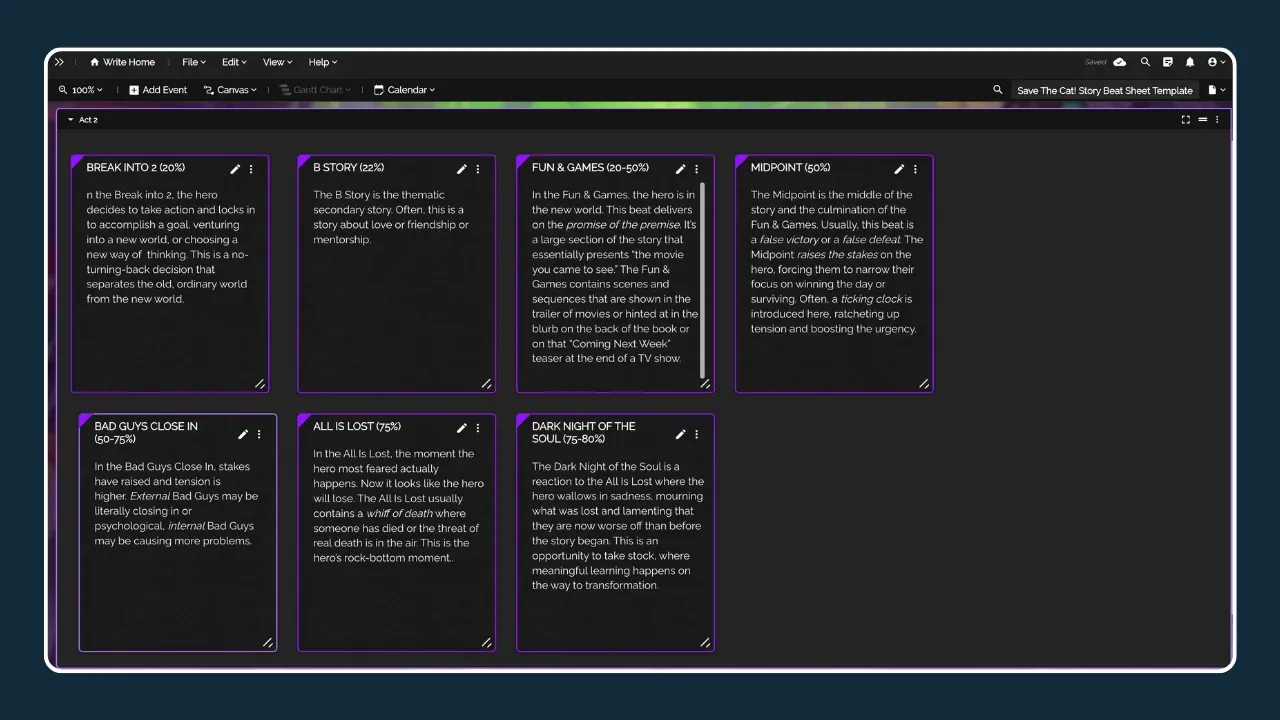1280x720 pixels.
Task: Open the File menu
Action: coord(194,62)
